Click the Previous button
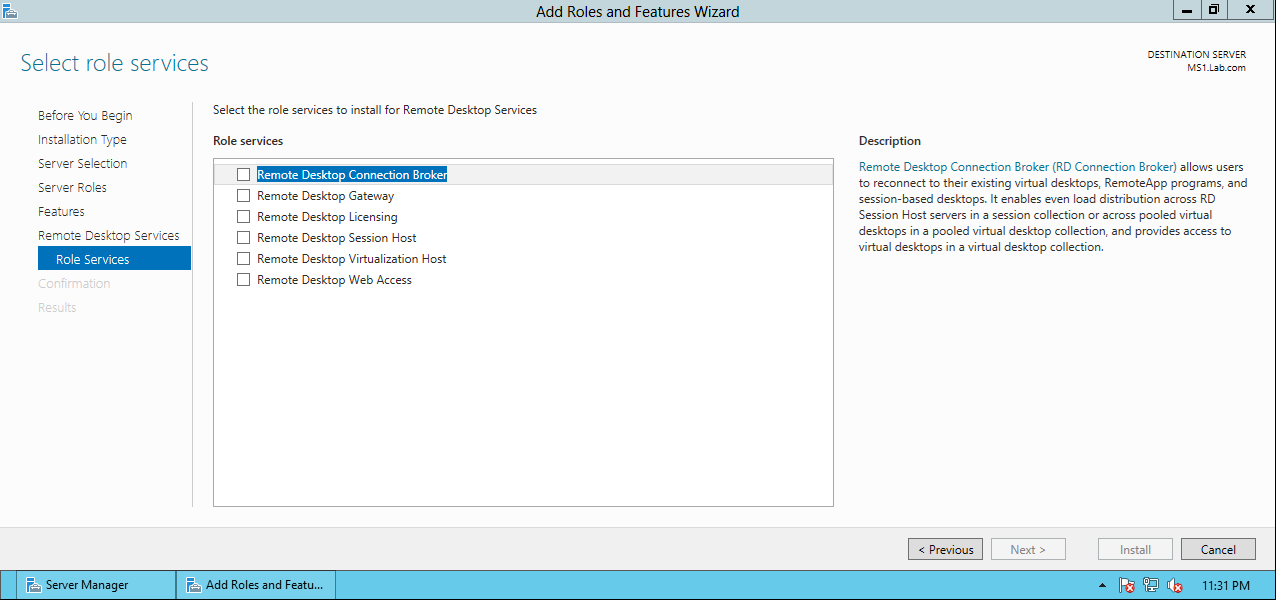The image size is (1276, 600). [945, 549]
